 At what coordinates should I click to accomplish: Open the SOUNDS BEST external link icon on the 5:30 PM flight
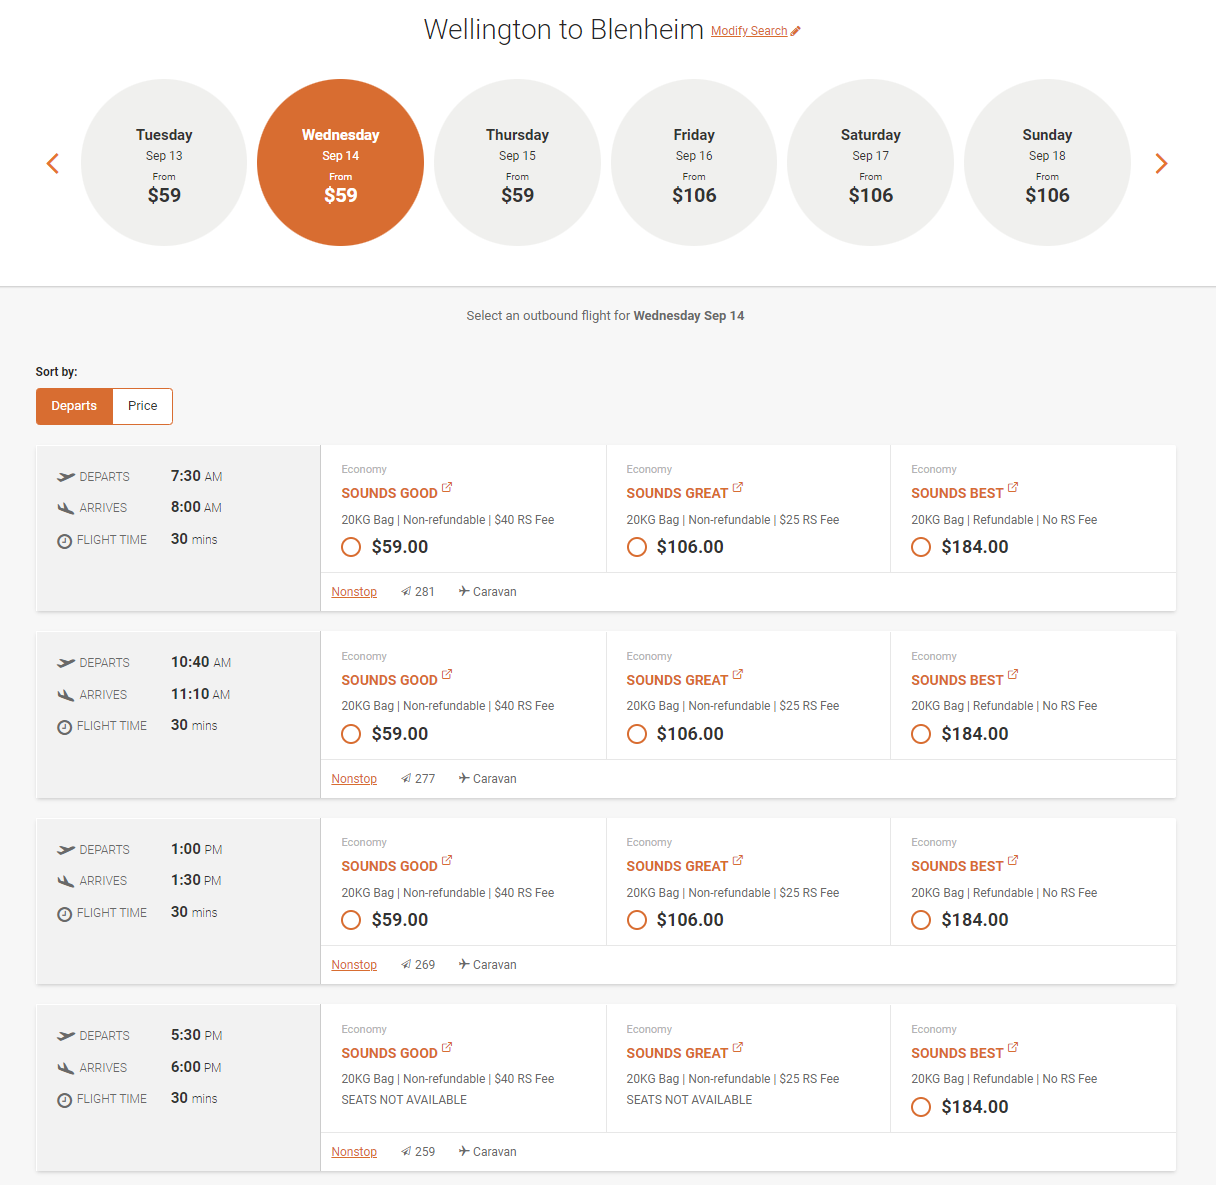(1012, 1046)
